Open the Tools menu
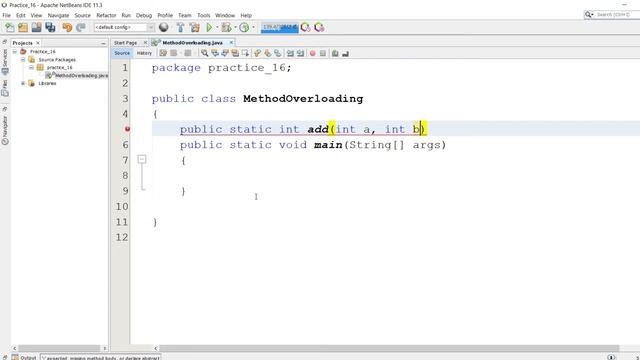640x360 pixels. click(203, 15)
